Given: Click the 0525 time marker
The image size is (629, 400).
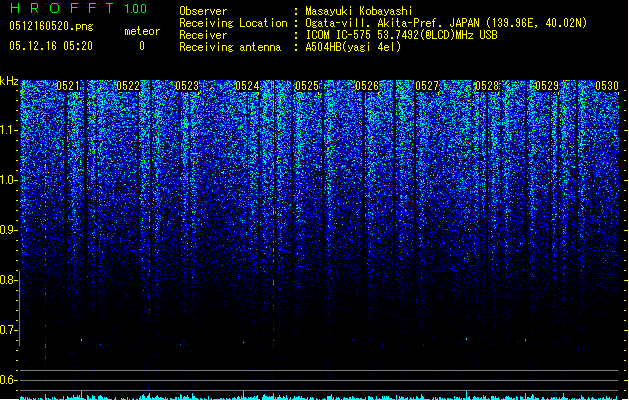Looking at the screenshot, I should point(307,86).
